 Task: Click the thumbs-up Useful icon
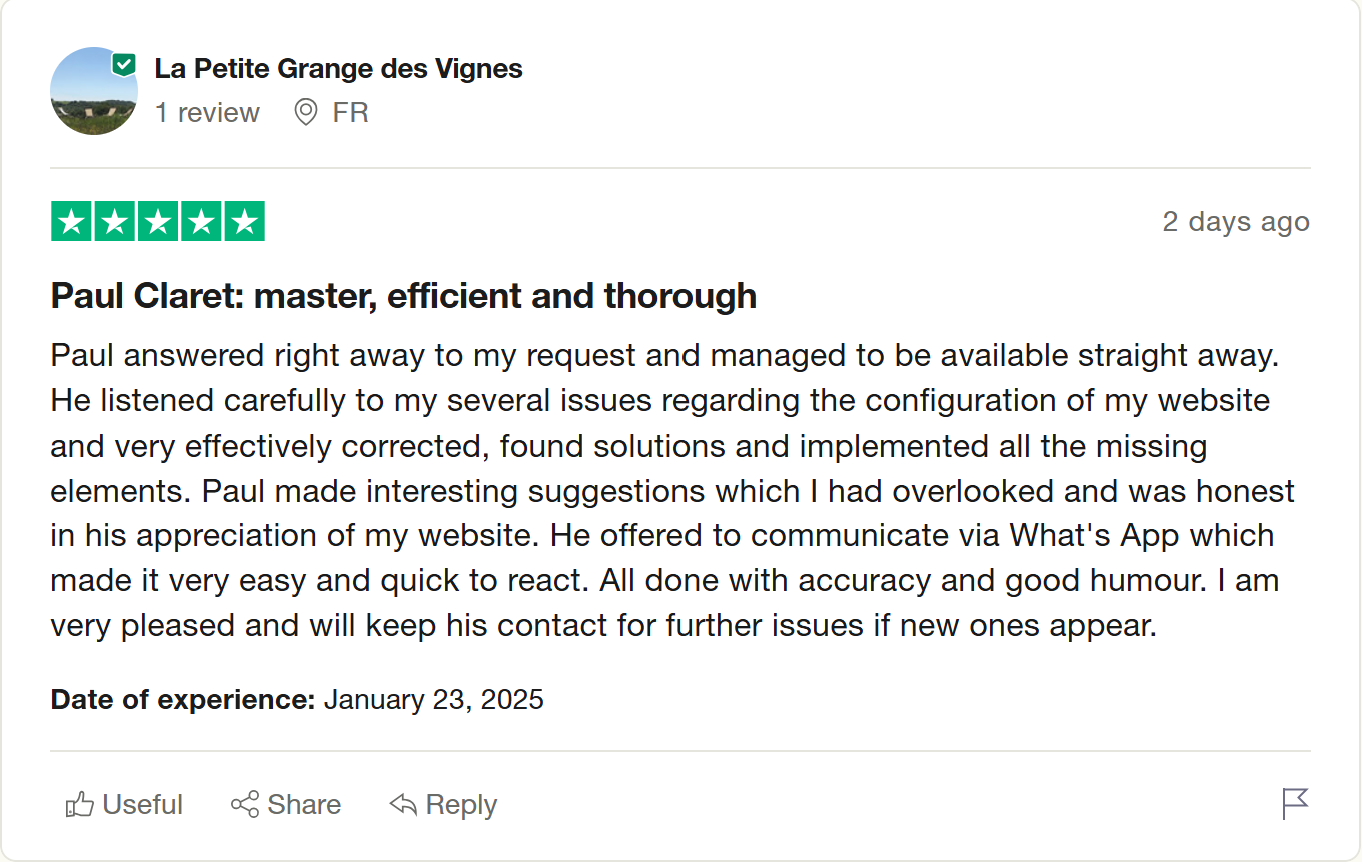(80, 804)
